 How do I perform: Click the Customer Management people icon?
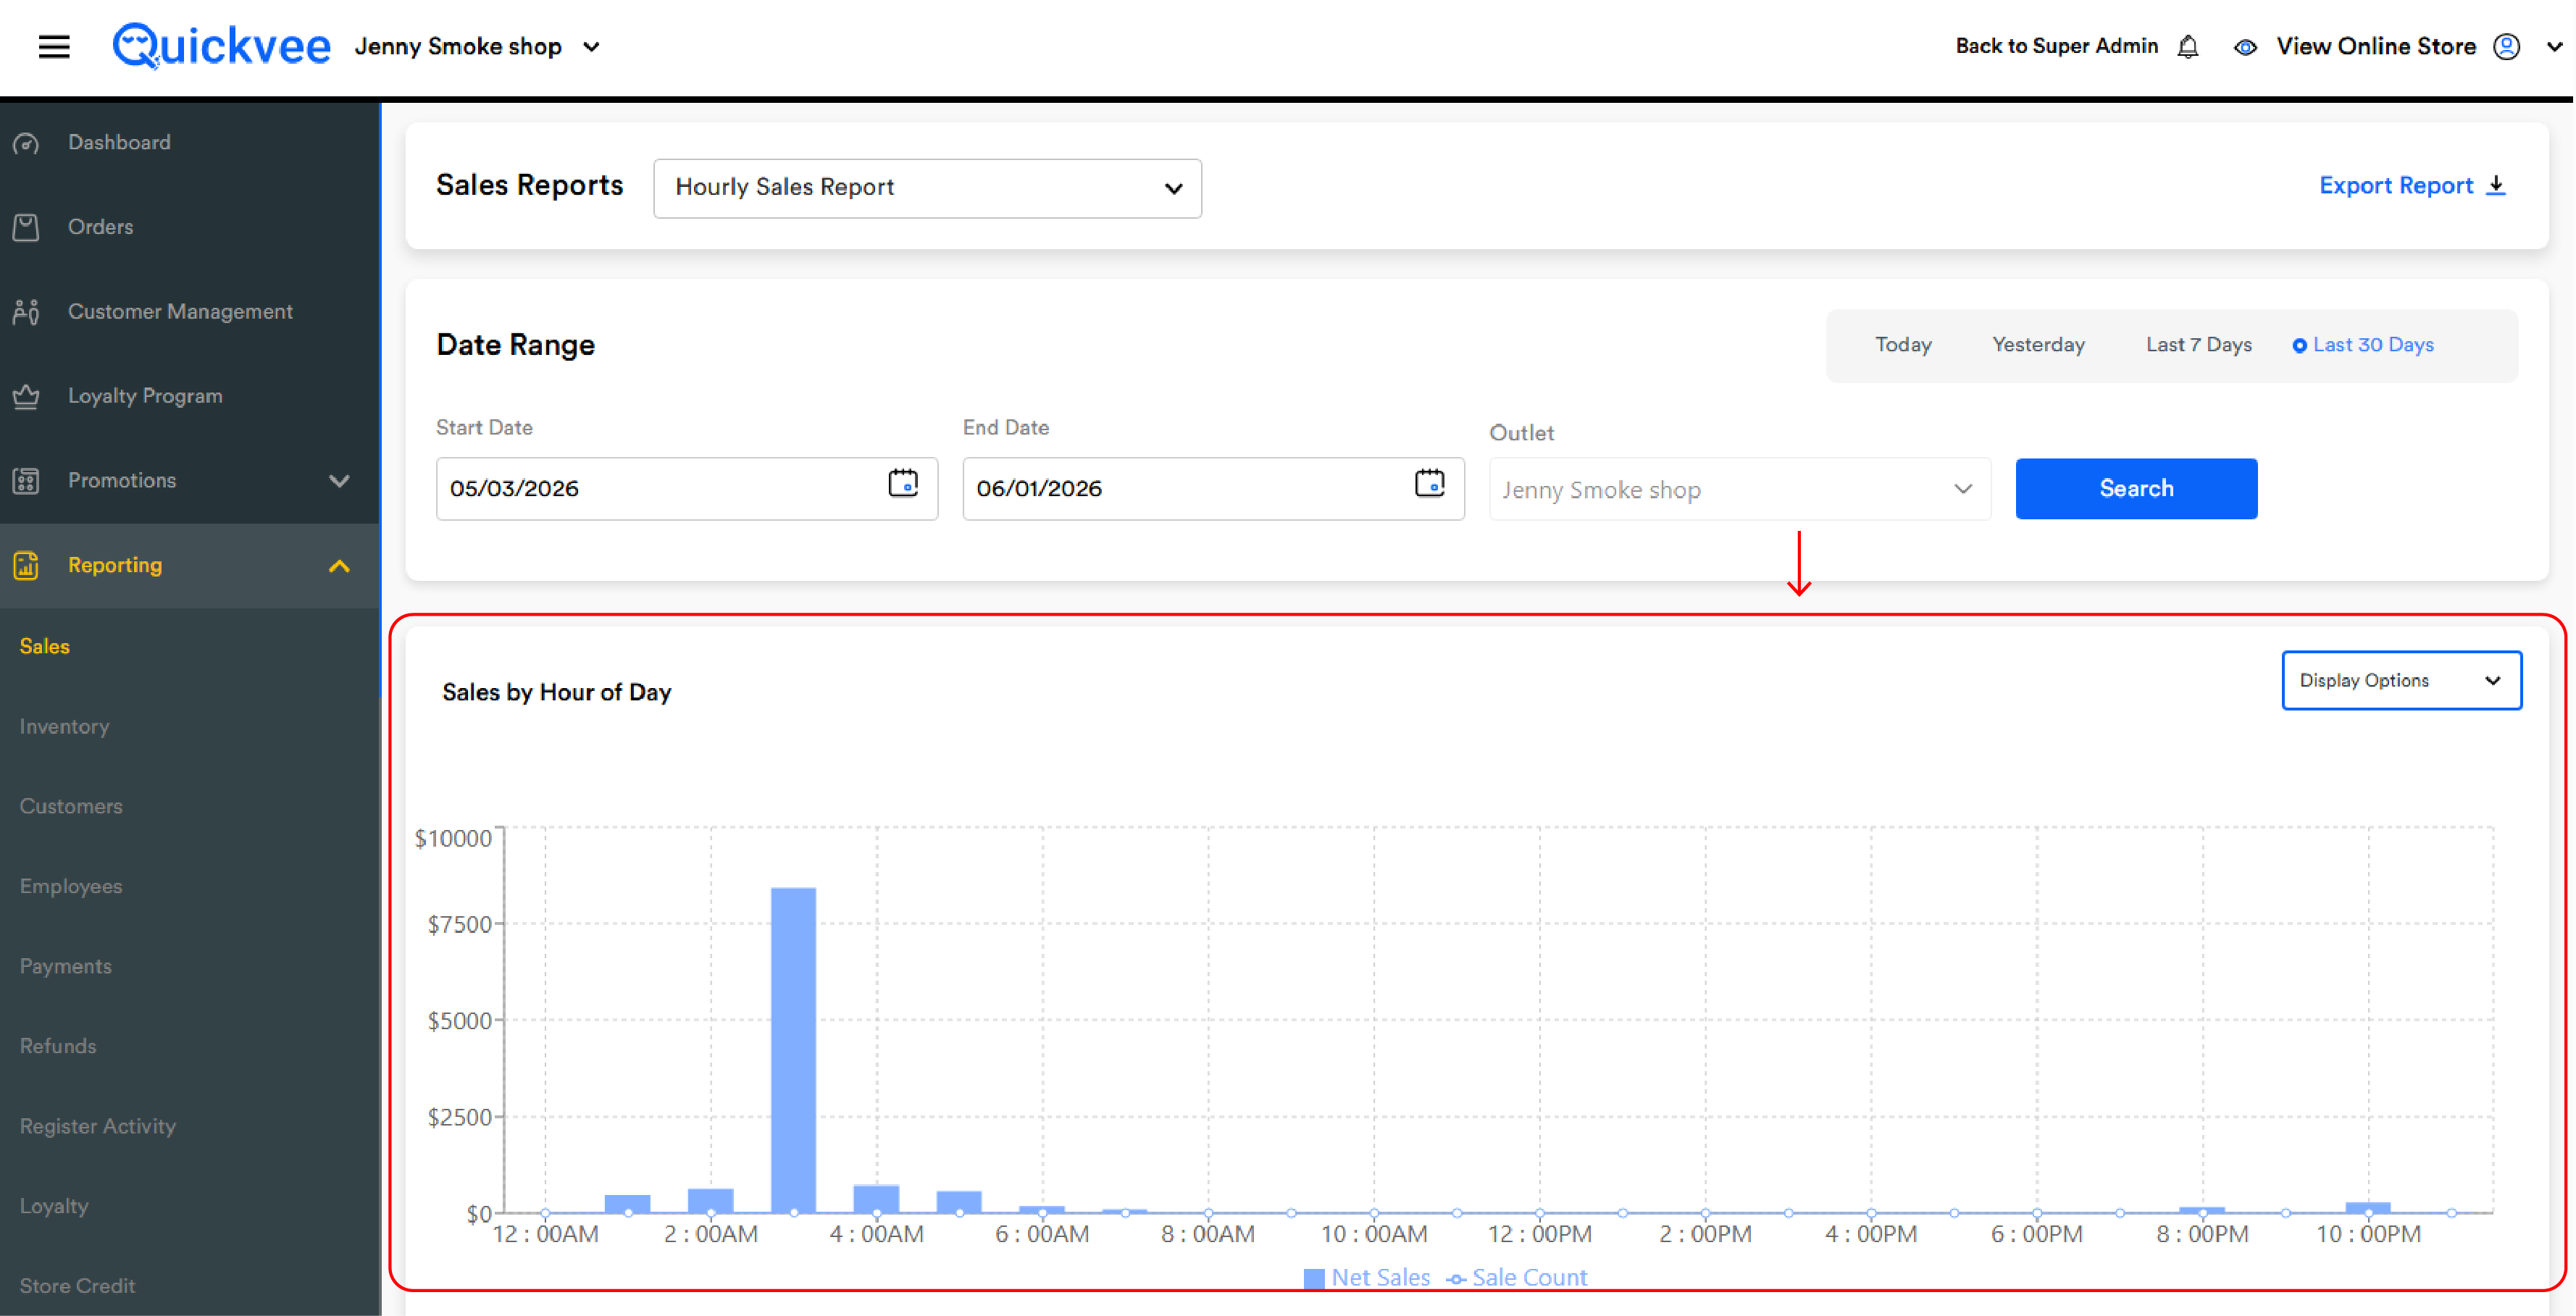click(26, 312)
